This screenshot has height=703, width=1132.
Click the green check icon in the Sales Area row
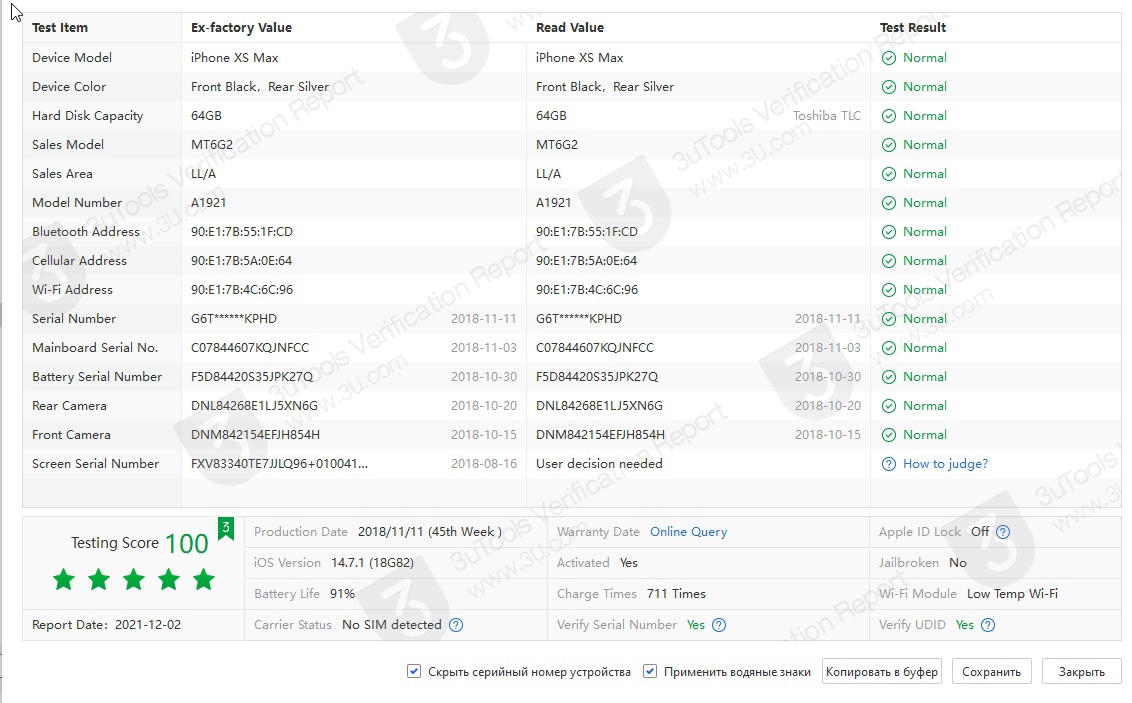tap(889, 174)
